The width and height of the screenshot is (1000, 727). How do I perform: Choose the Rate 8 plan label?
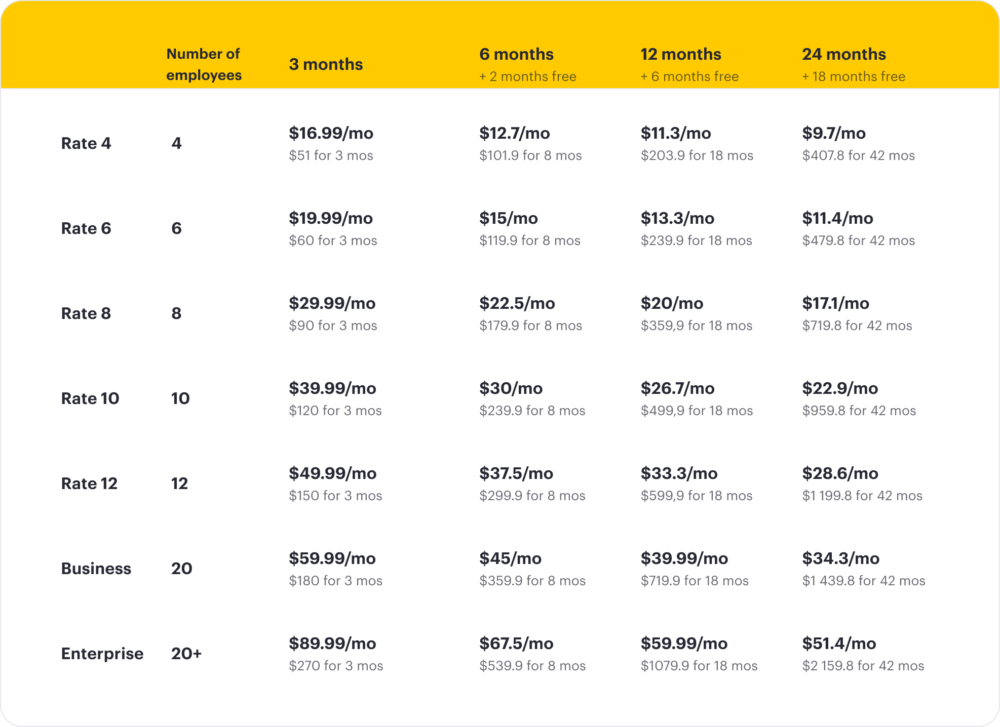pos(85,313)
